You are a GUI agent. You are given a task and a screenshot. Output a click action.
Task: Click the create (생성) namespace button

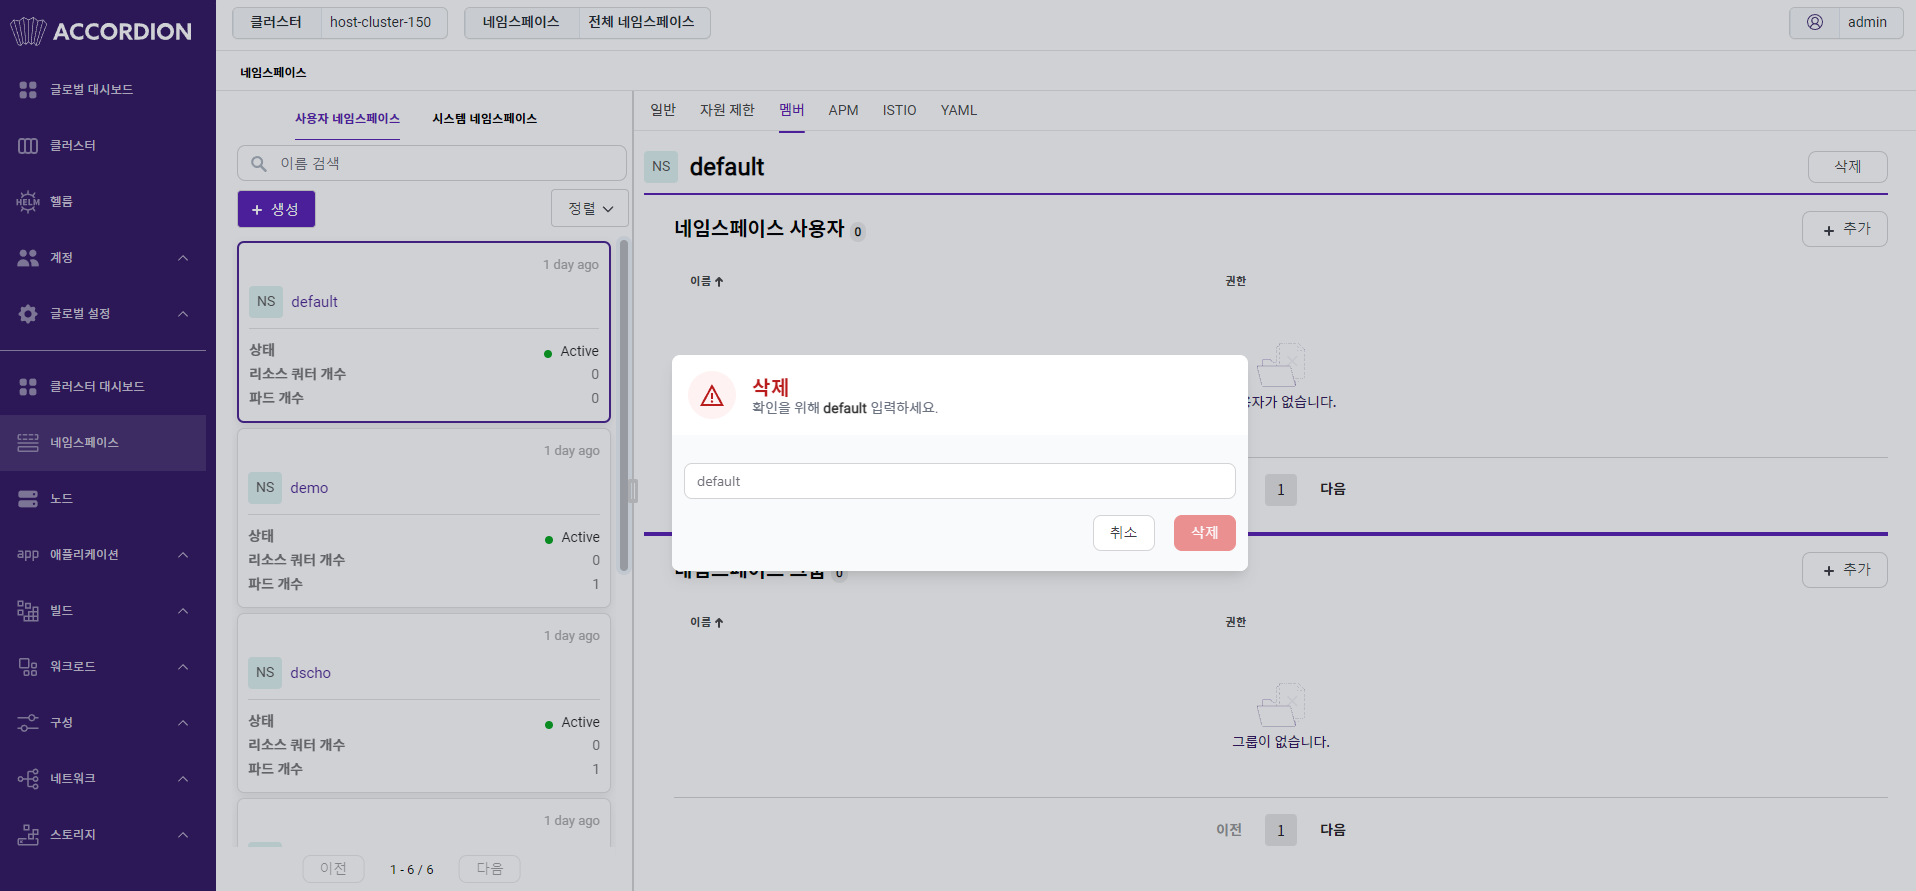(276, 209)
